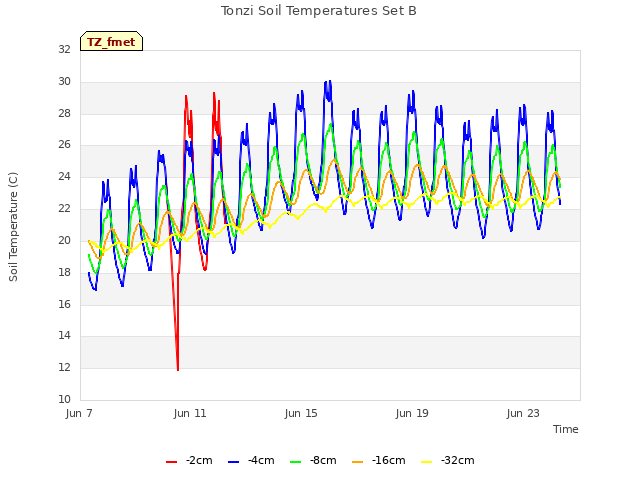Click the 22 y-axis tick label
This screenshot has height=480, width=640.
tap(64, 209)
